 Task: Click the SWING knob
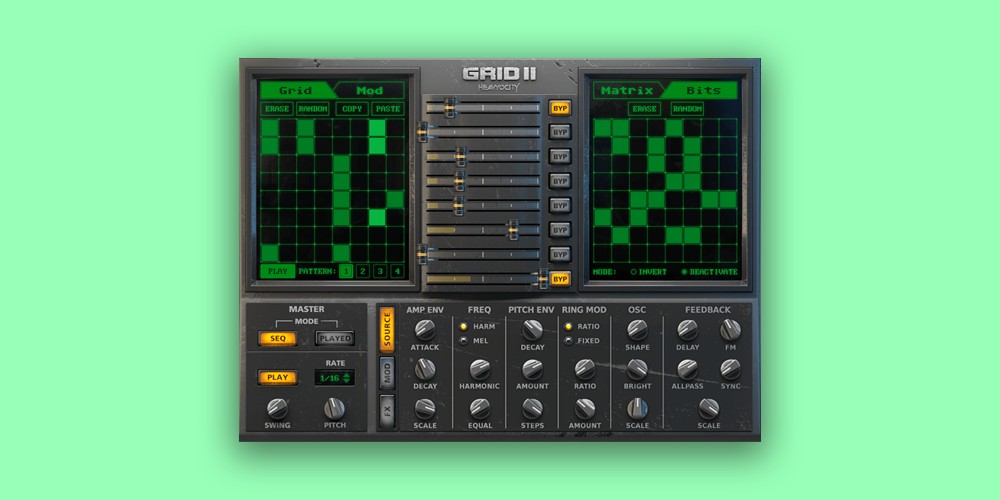pyautogui.click(x=277, y=408)
